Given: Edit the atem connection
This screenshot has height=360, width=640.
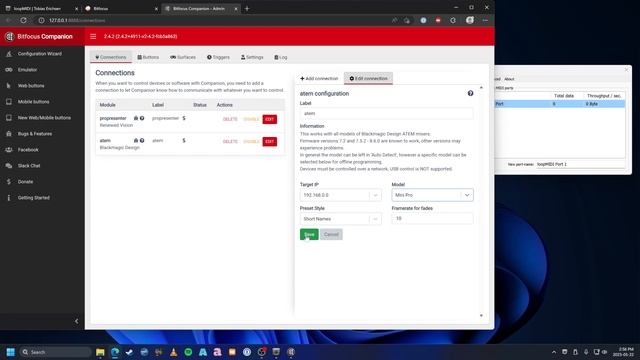Looking at the screenshot, I should [269, 142].
